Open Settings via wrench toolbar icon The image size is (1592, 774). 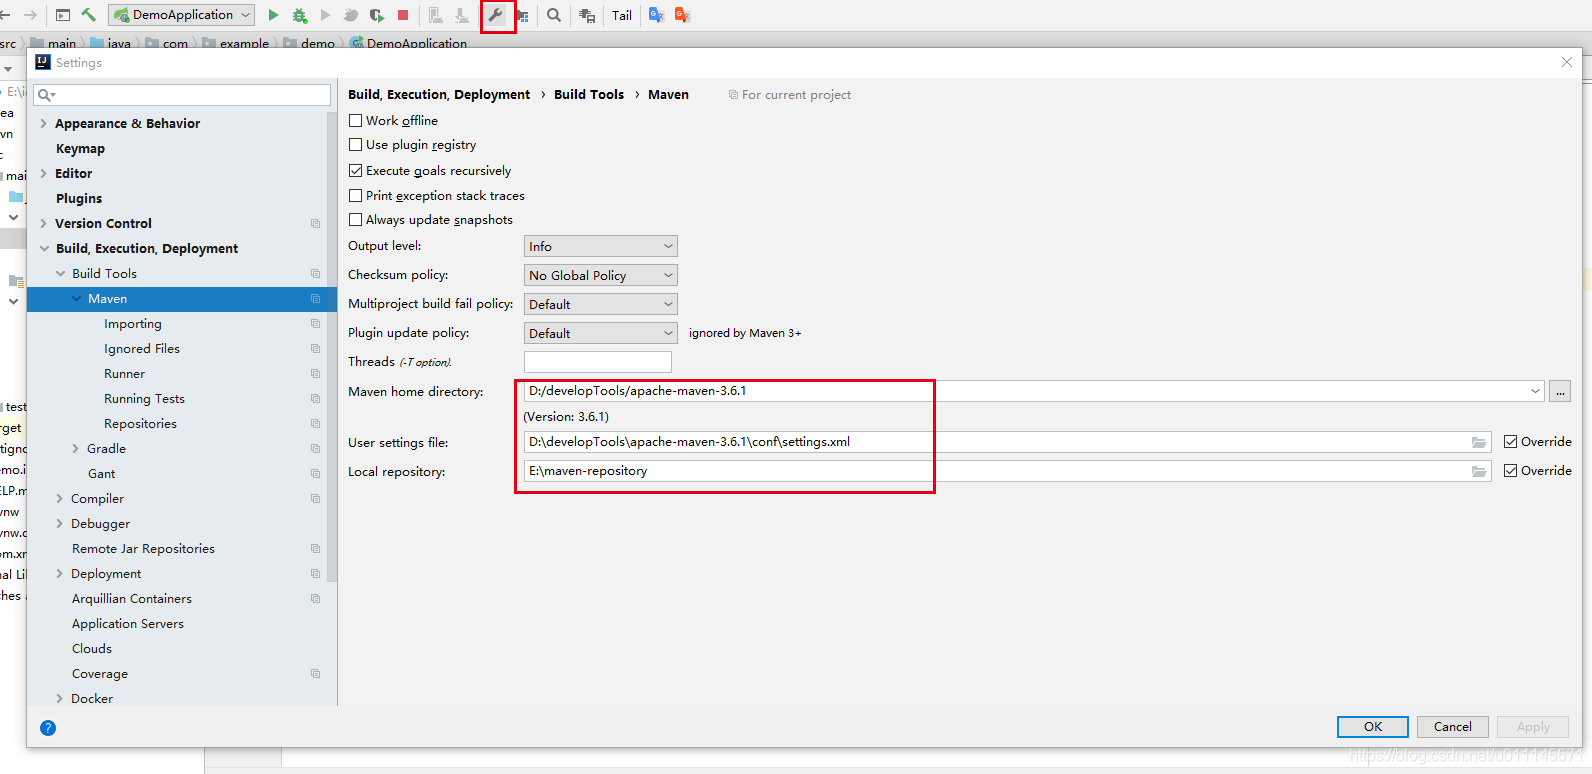click(496, 15)
